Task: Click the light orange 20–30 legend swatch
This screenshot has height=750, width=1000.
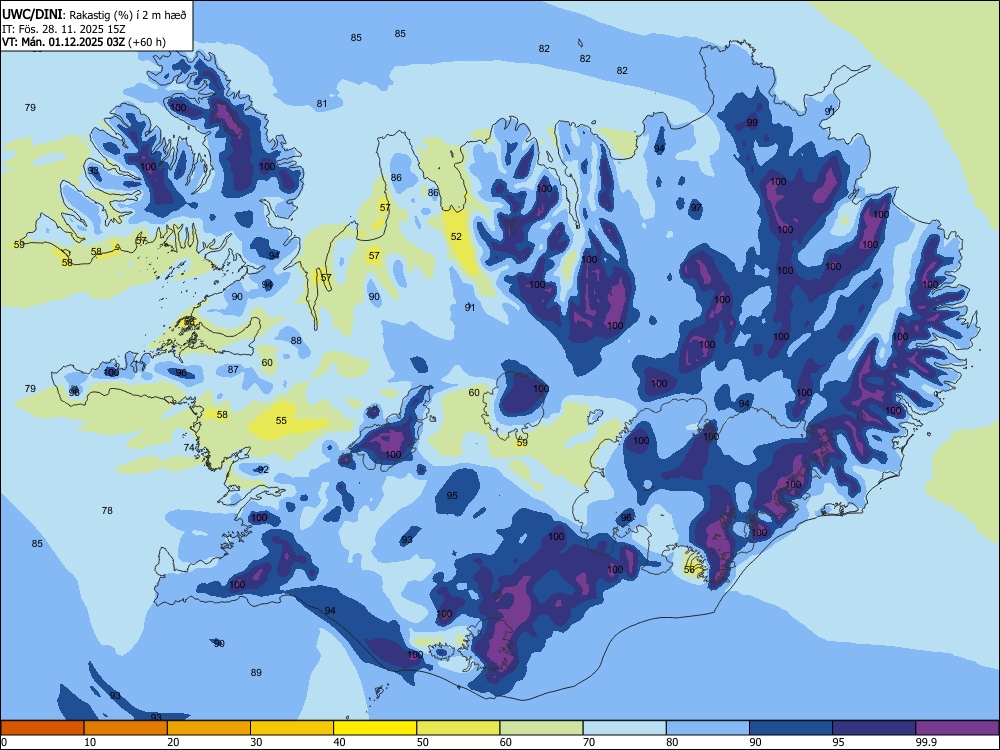Action: [x=209, y=728]
